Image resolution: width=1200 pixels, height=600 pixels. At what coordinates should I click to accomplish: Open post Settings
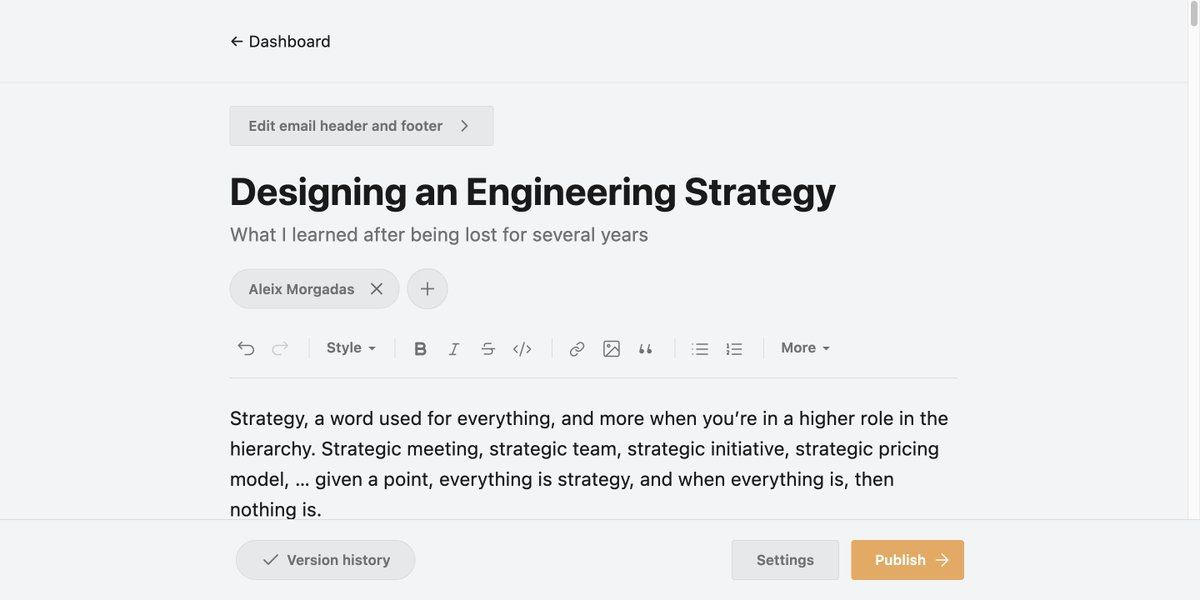tap(785, 560)
